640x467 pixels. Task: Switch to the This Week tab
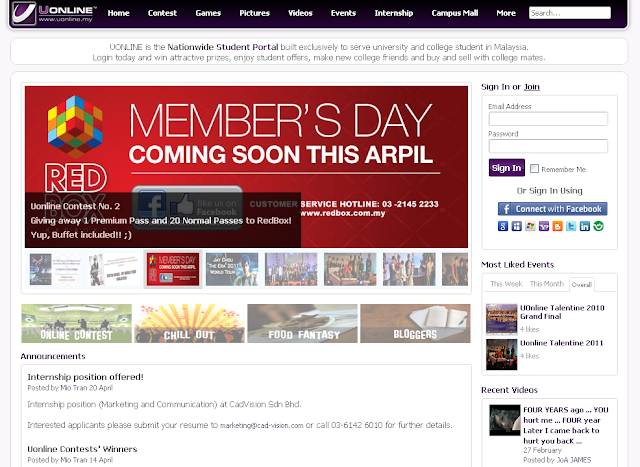pyautogui.click(x=506, y=284)
